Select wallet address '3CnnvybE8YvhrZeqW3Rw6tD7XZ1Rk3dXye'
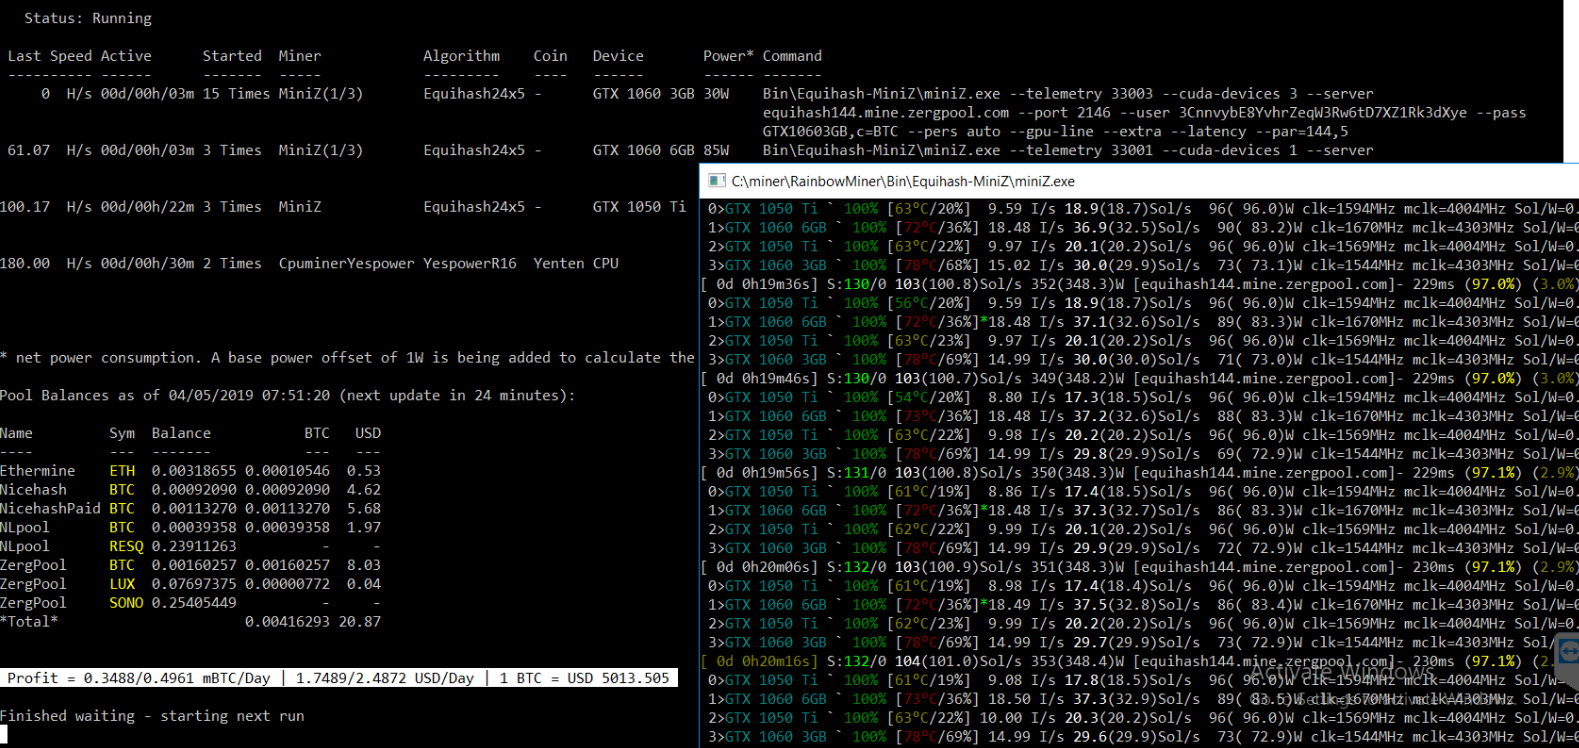The width and height of the screenshot is (1579, 748). [x=1323, y=112]
